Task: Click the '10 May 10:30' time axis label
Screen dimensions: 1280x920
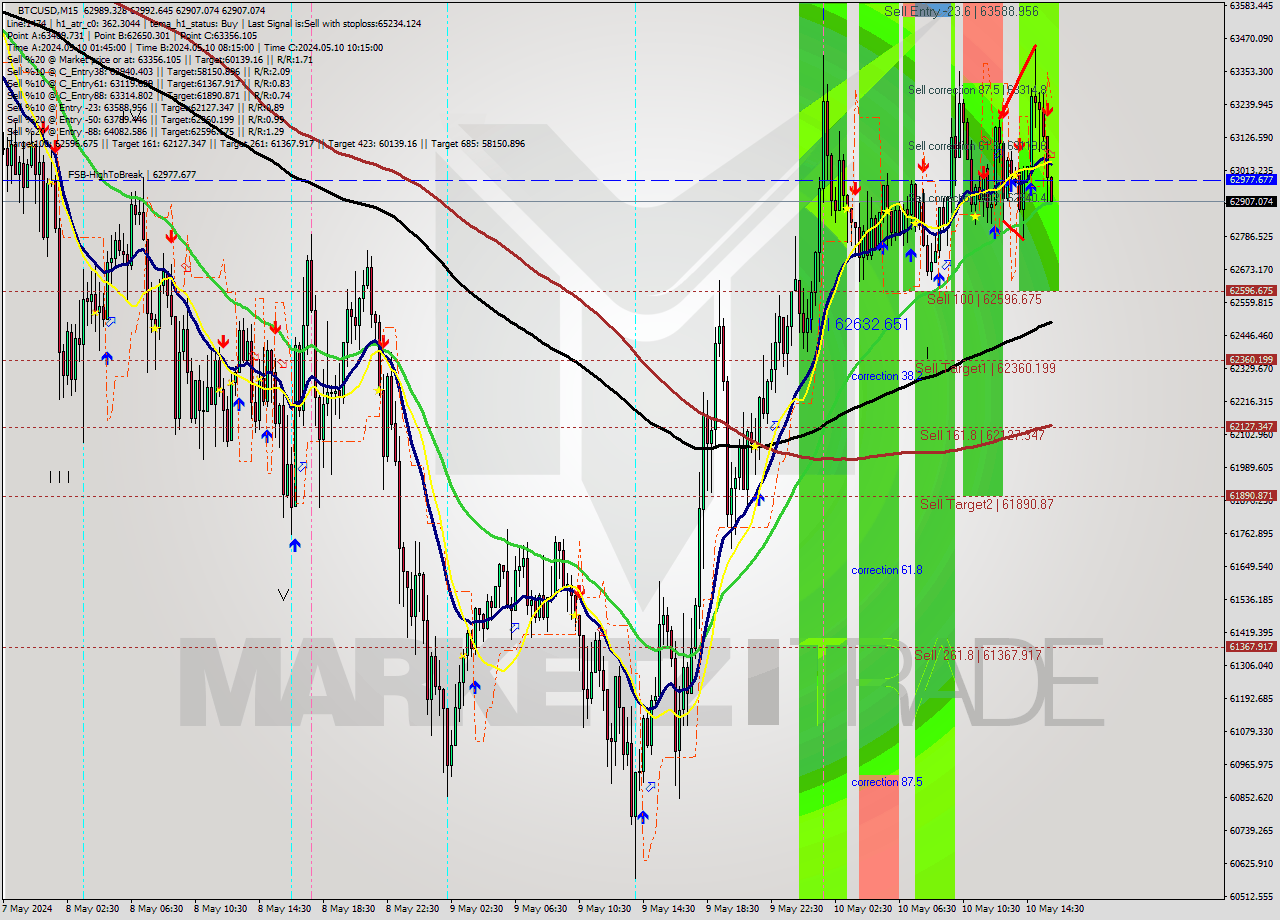Action: pyautogui.click(x=993, y=909)
